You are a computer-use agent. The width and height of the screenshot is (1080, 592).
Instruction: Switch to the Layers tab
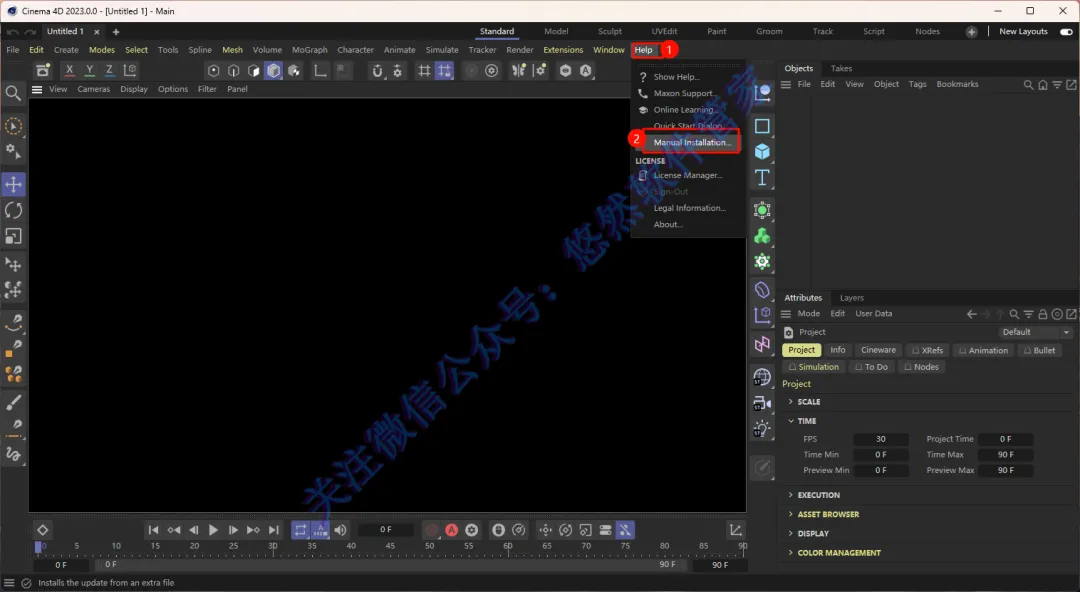pyautogui.click(x=852, y=298)
